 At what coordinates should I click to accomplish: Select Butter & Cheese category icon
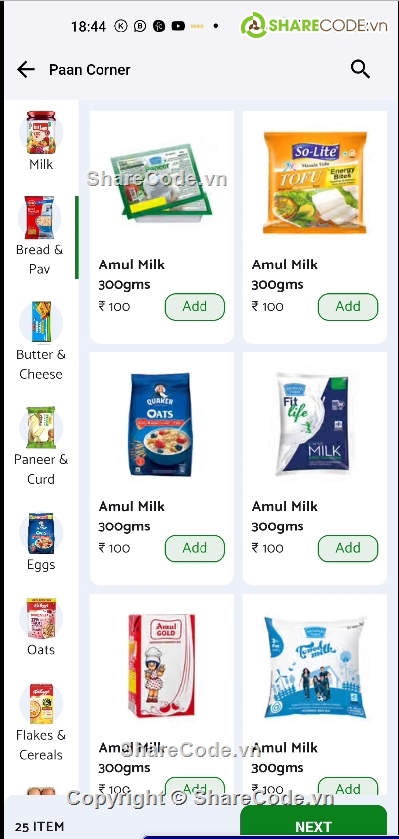[x=41, y=323]
